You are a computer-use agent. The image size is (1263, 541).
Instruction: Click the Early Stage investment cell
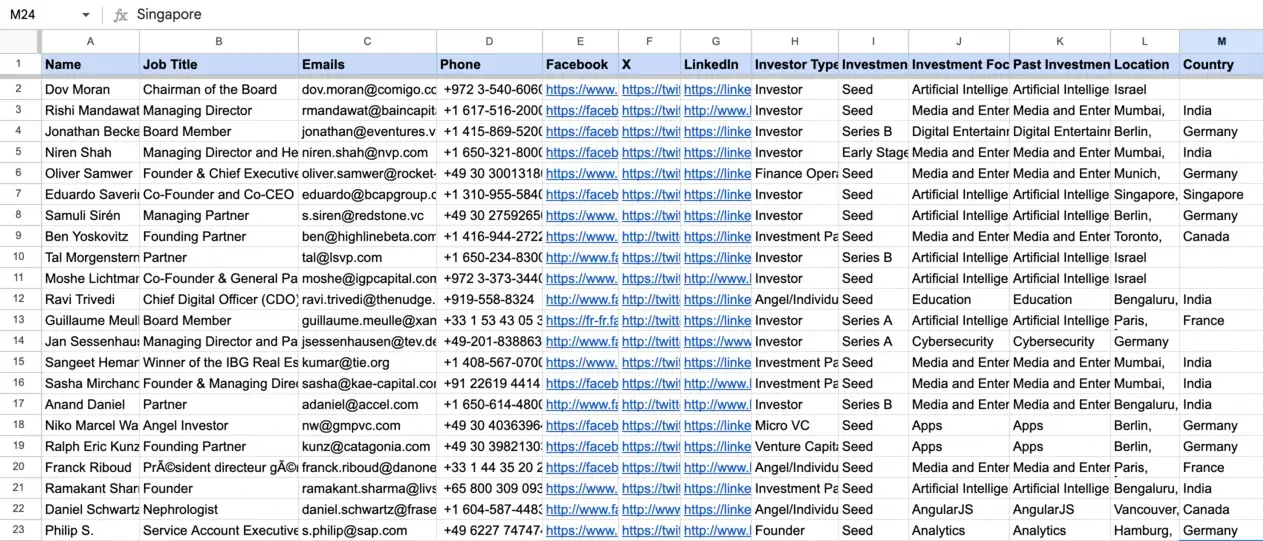[874, 152]
